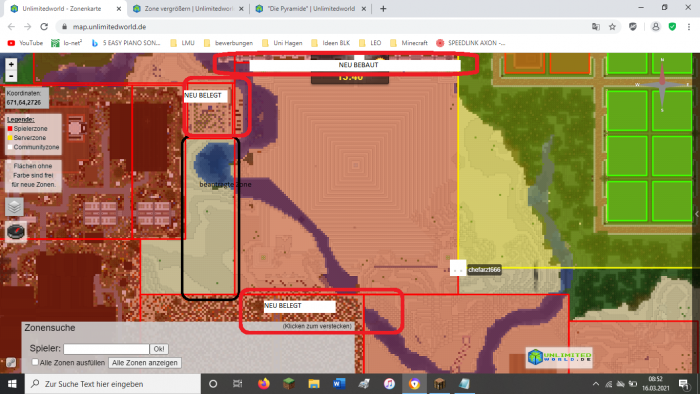Switch to "Die Pyramide" tab

click(x=311, y=8)
